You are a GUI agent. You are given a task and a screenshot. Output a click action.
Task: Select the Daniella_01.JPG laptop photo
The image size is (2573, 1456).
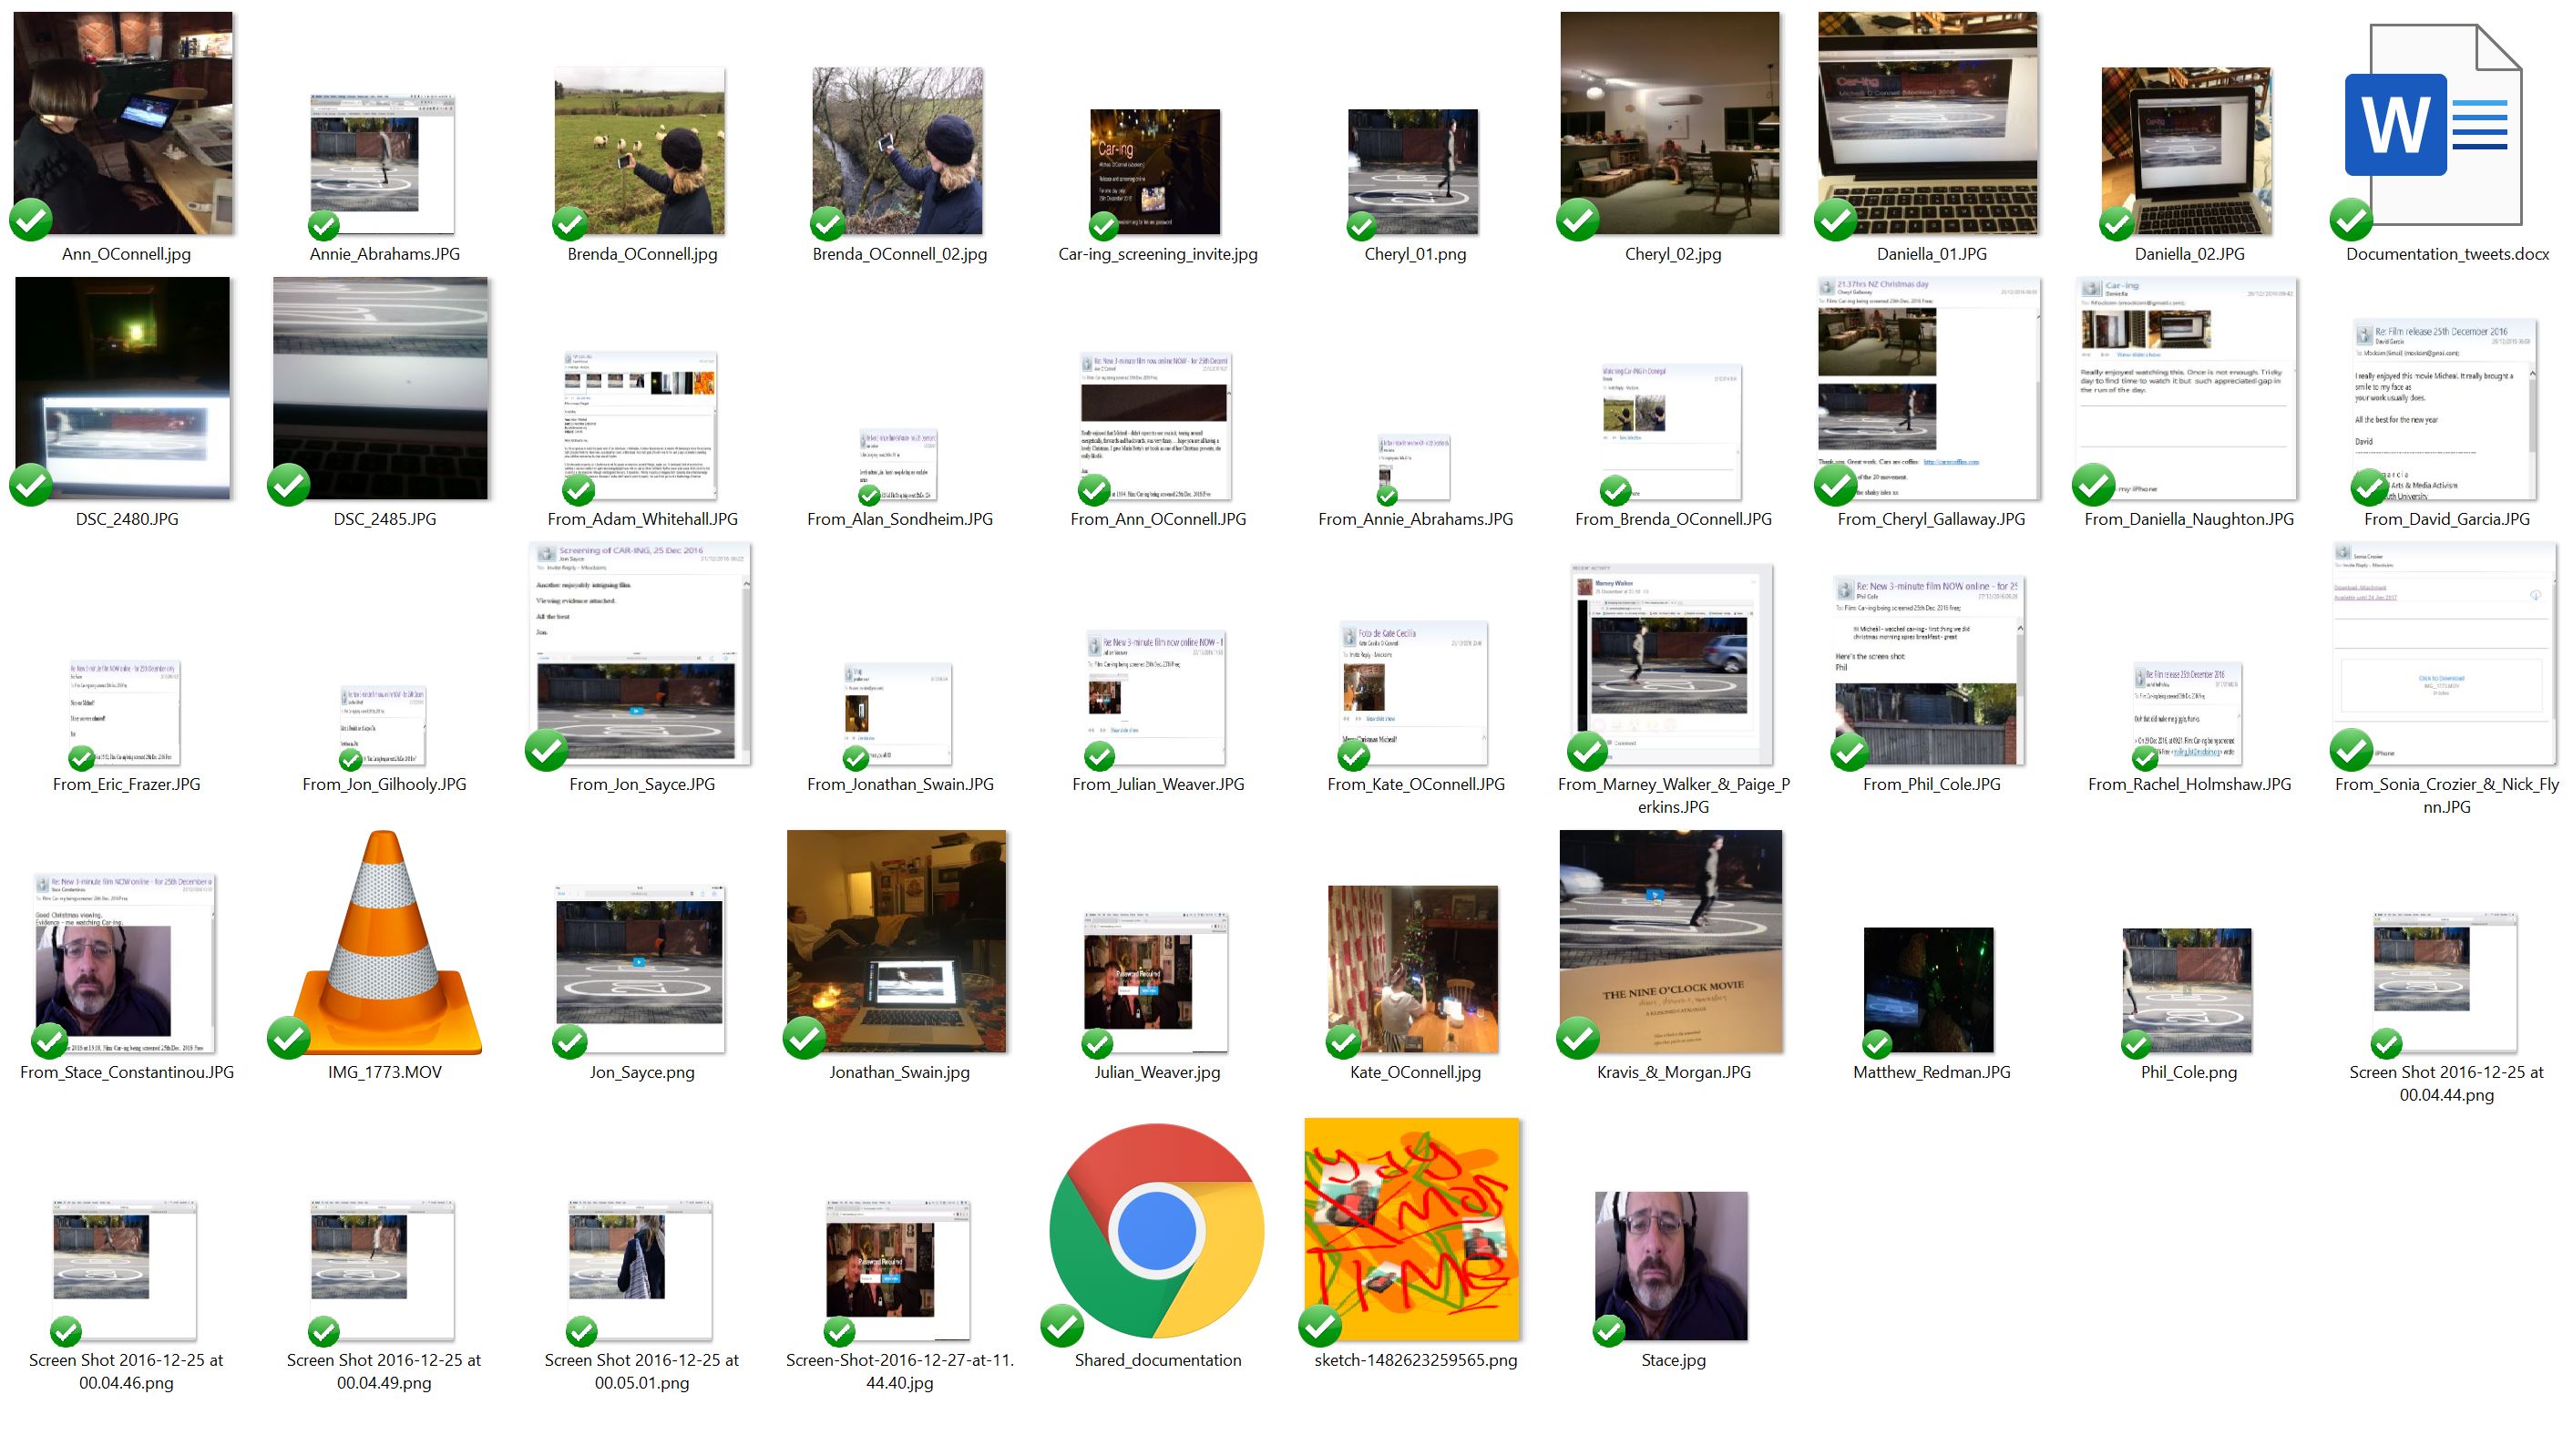(1929, 123)
